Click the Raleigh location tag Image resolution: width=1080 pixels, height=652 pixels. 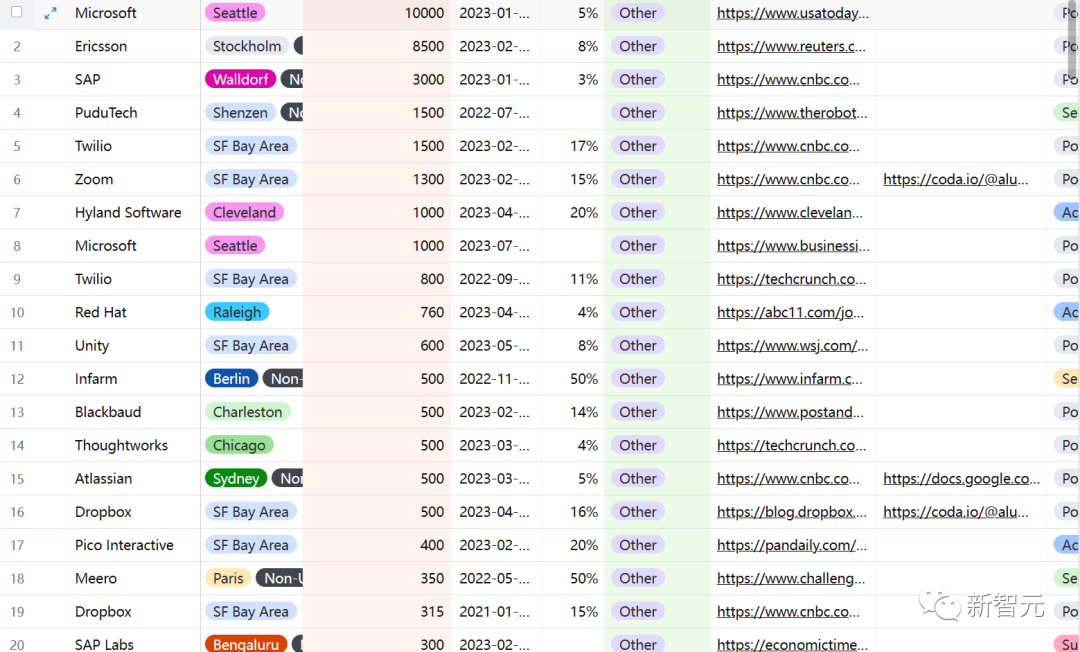(236, 313)
